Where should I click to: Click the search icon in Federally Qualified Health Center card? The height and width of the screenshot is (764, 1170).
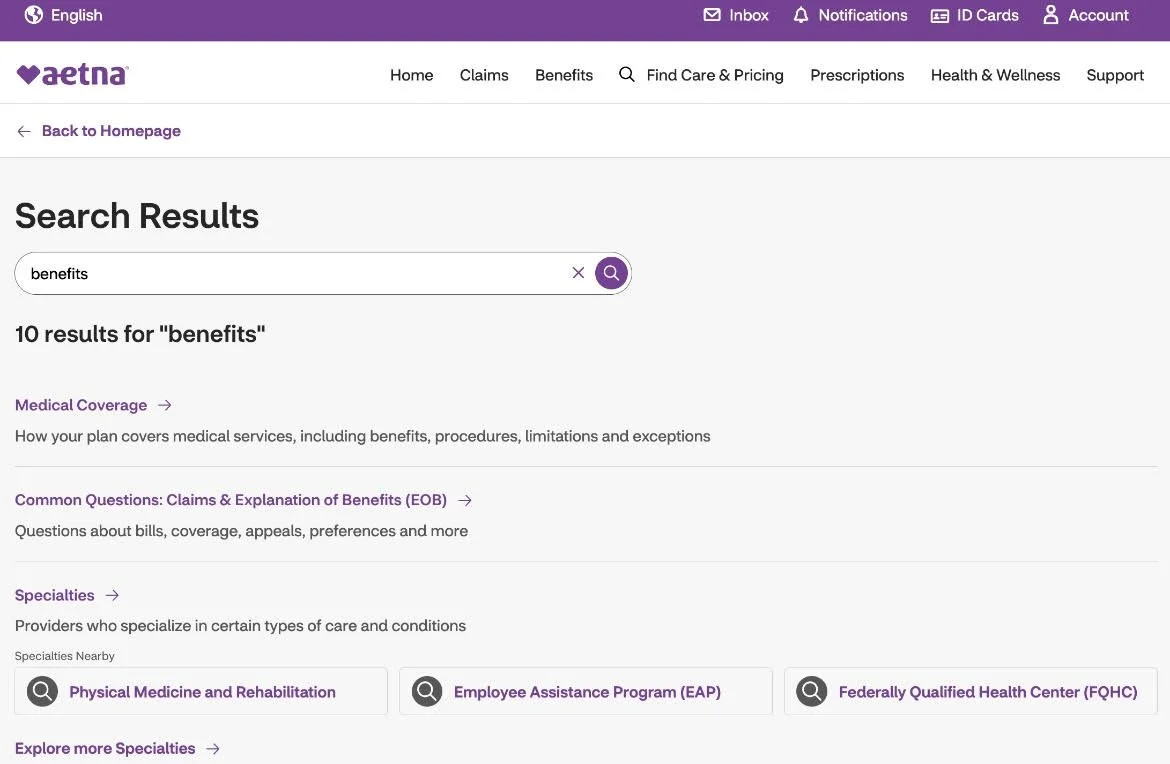click(x=812, y=692)
